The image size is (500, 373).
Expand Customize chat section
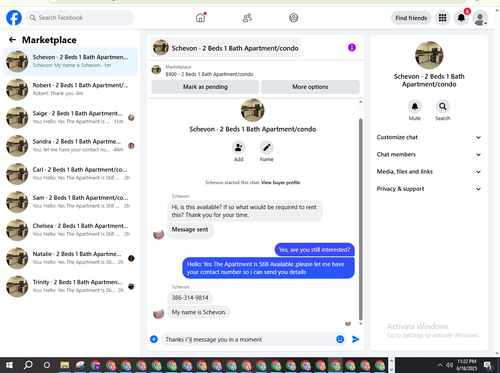coord(429,137)
